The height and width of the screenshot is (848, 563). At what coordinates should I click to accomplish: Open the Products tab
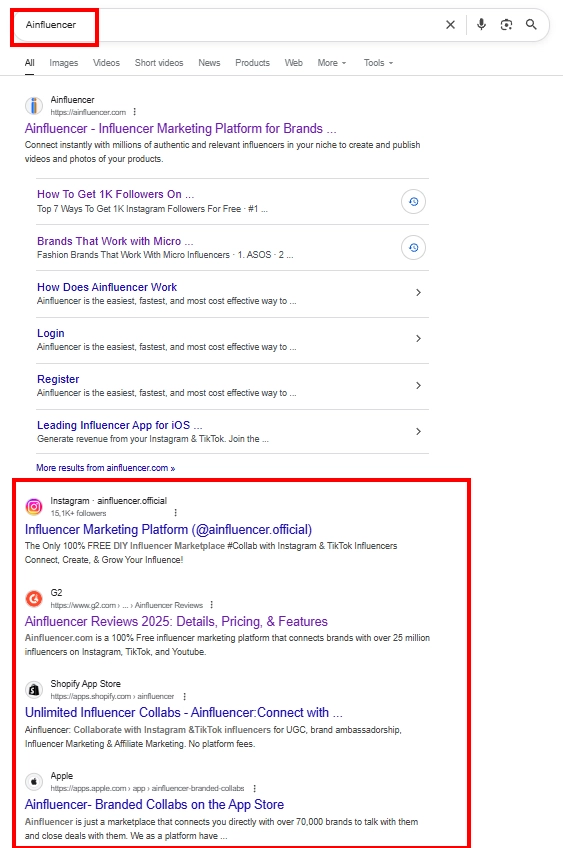pyautogui.click(x=253, y=63)
